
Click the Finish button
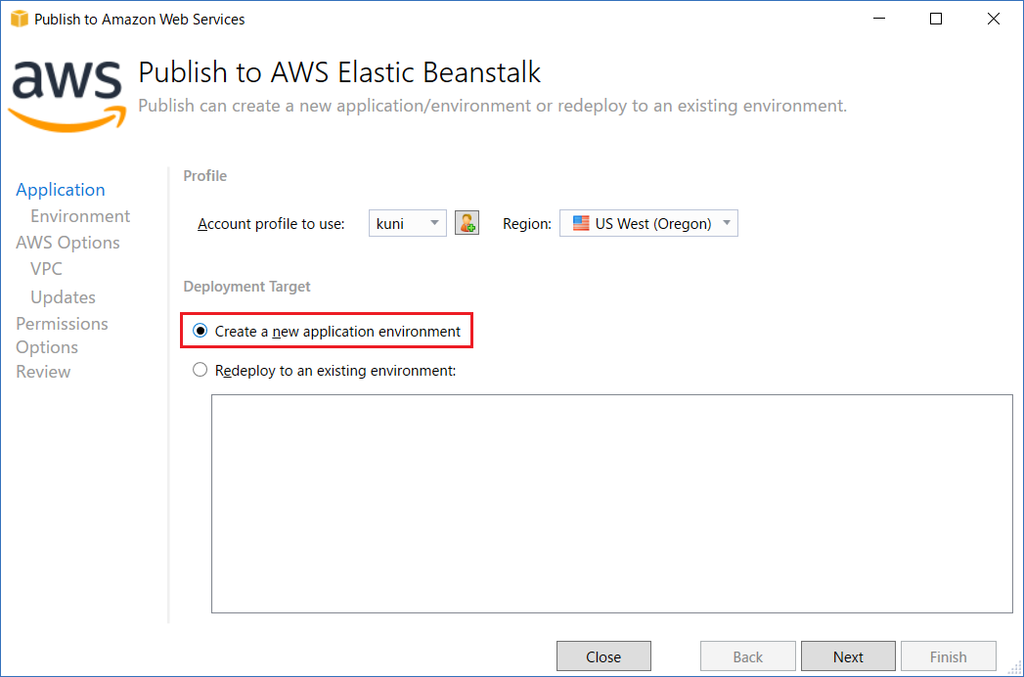[x=948, y=656]
